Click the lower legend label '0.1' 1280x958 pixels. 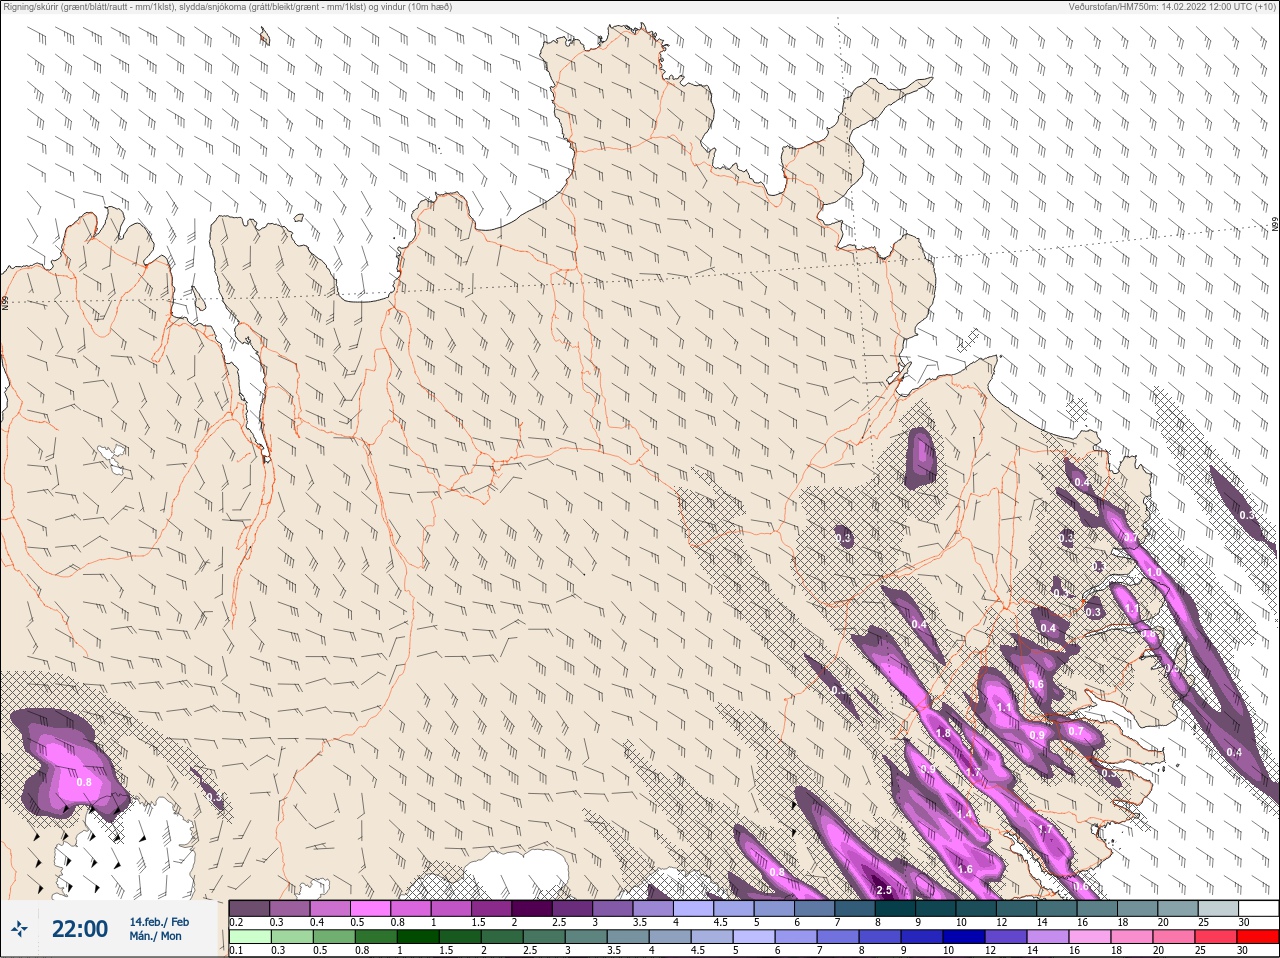236,950
